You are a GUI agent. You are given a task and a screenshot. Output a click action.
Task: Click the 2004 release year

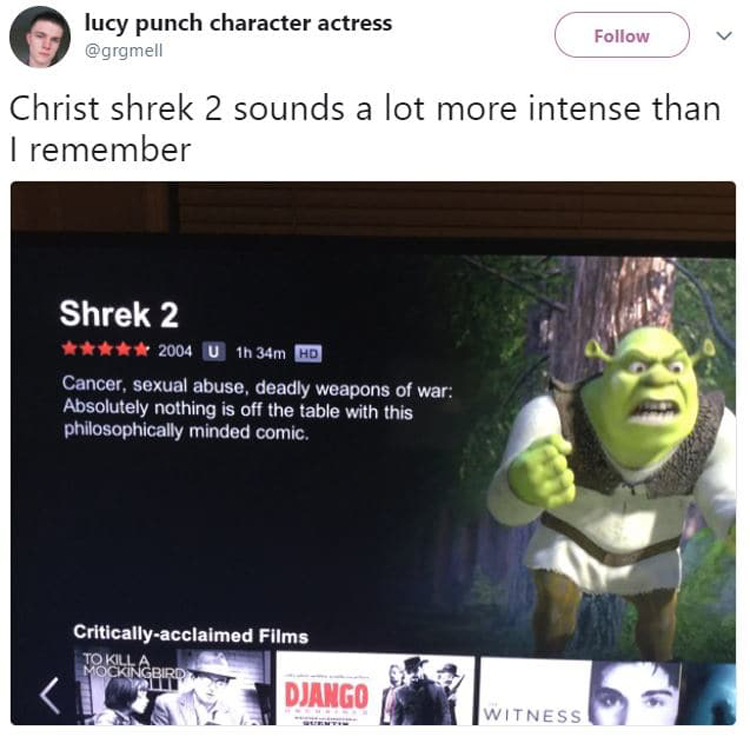175,351
